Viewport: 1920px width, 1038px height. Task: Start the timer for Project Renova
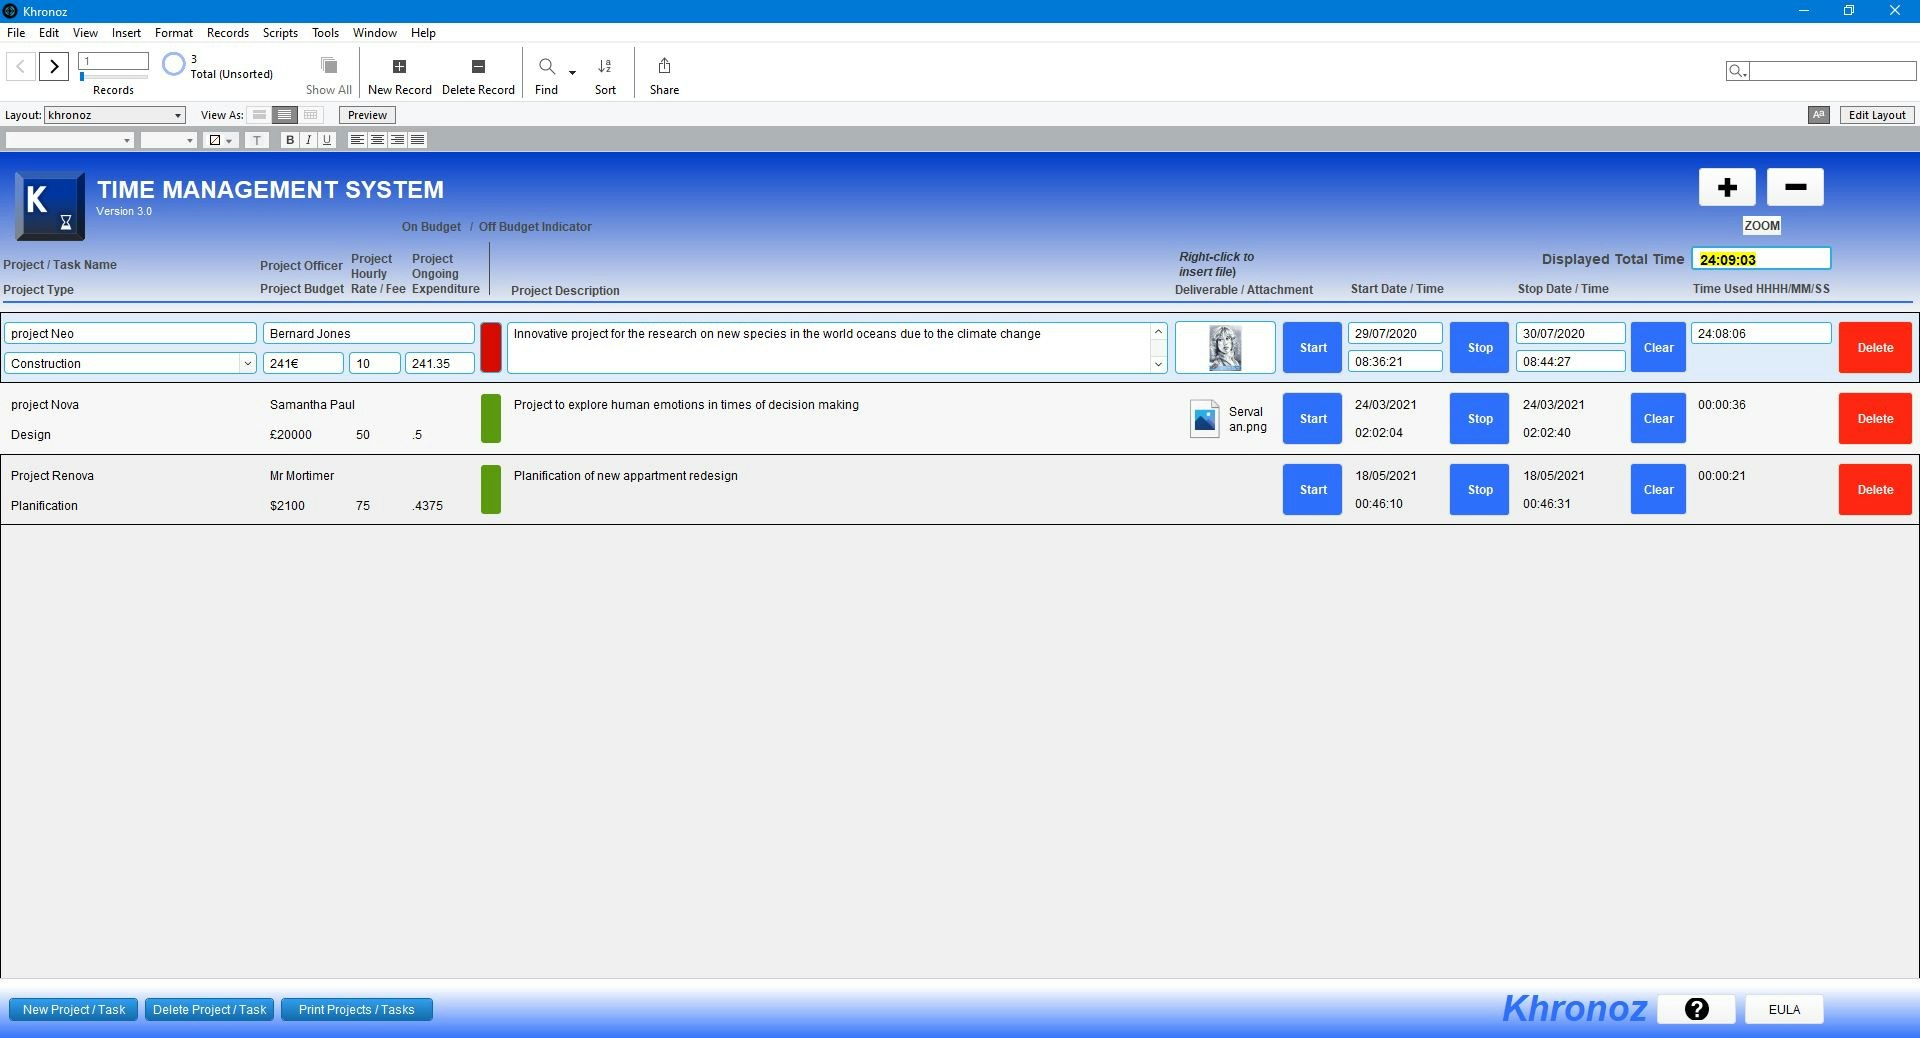(1311, 490)
